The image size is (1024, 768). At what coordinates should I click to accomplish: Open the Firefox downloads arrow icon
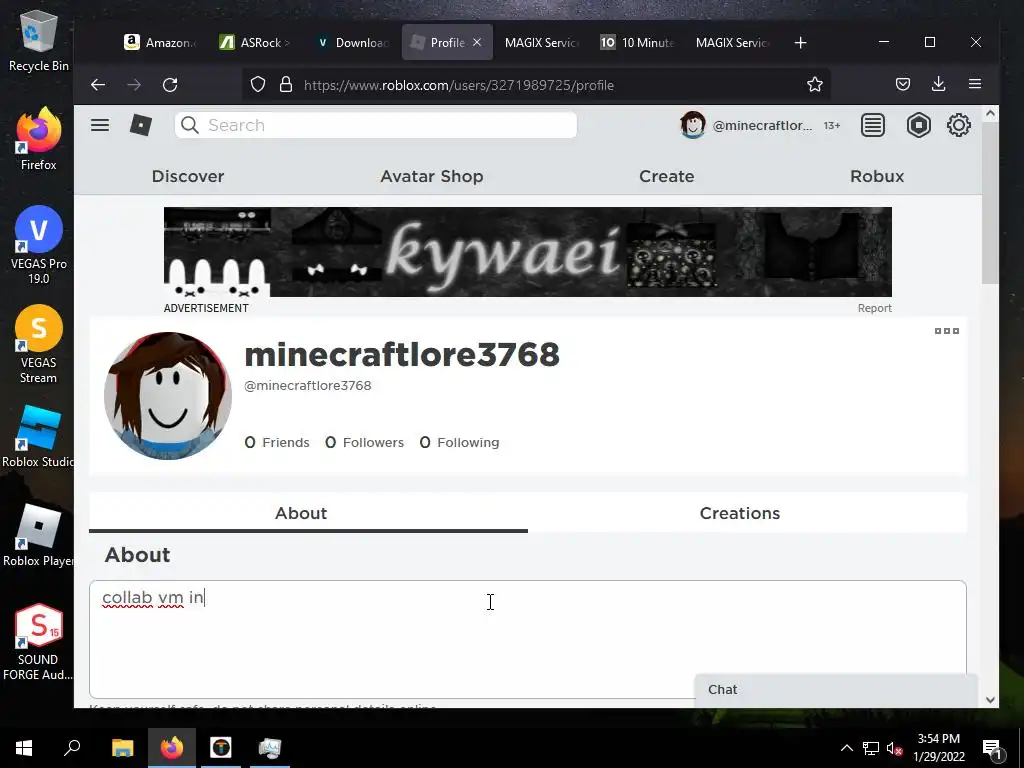[x=938, y=84]
